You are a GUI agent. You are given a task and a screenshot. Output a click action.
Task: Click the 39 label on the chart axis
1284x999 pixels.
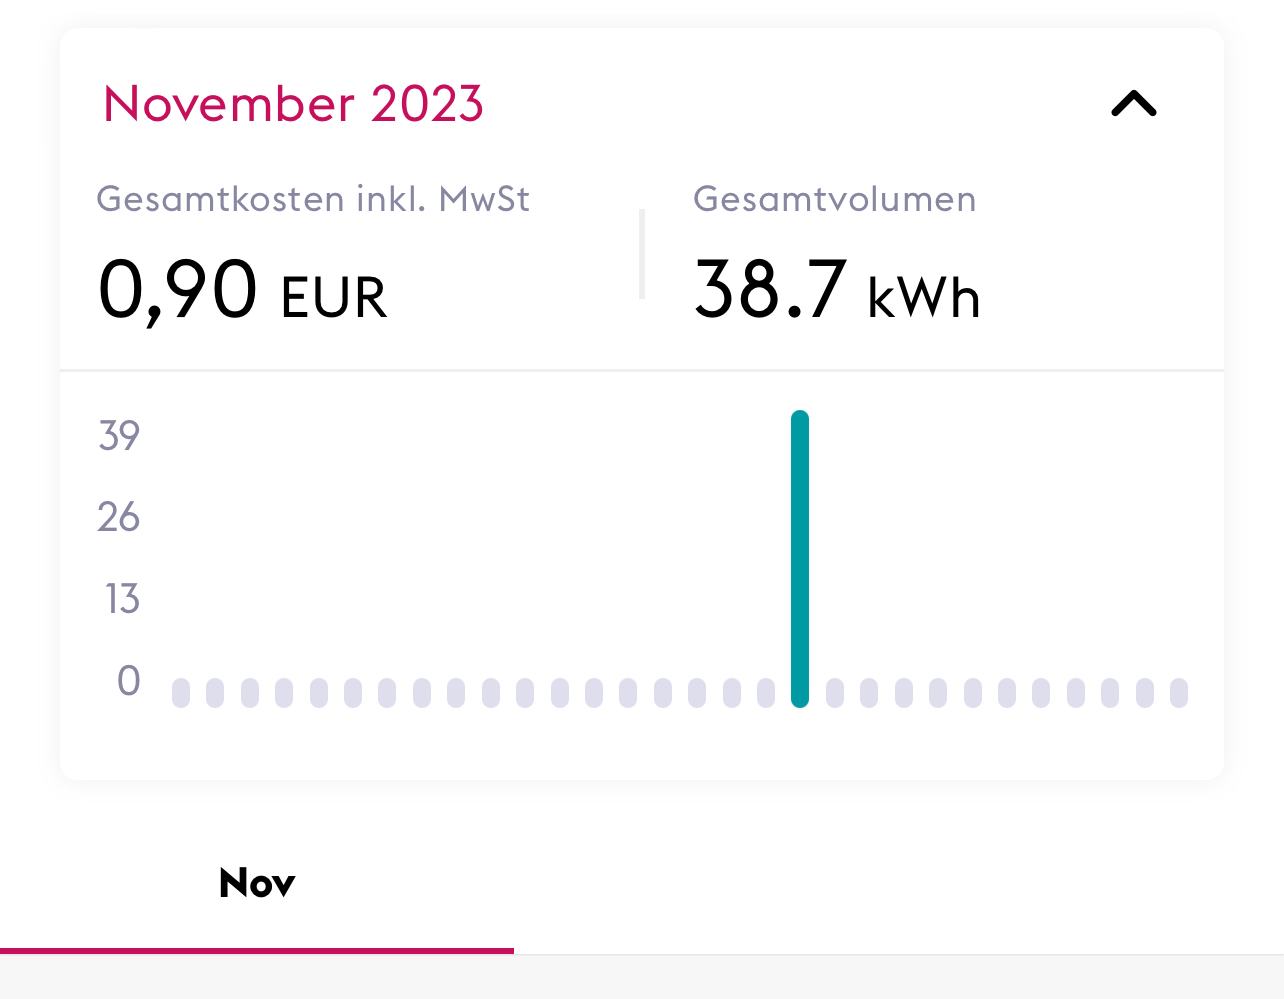click(119, 436)
